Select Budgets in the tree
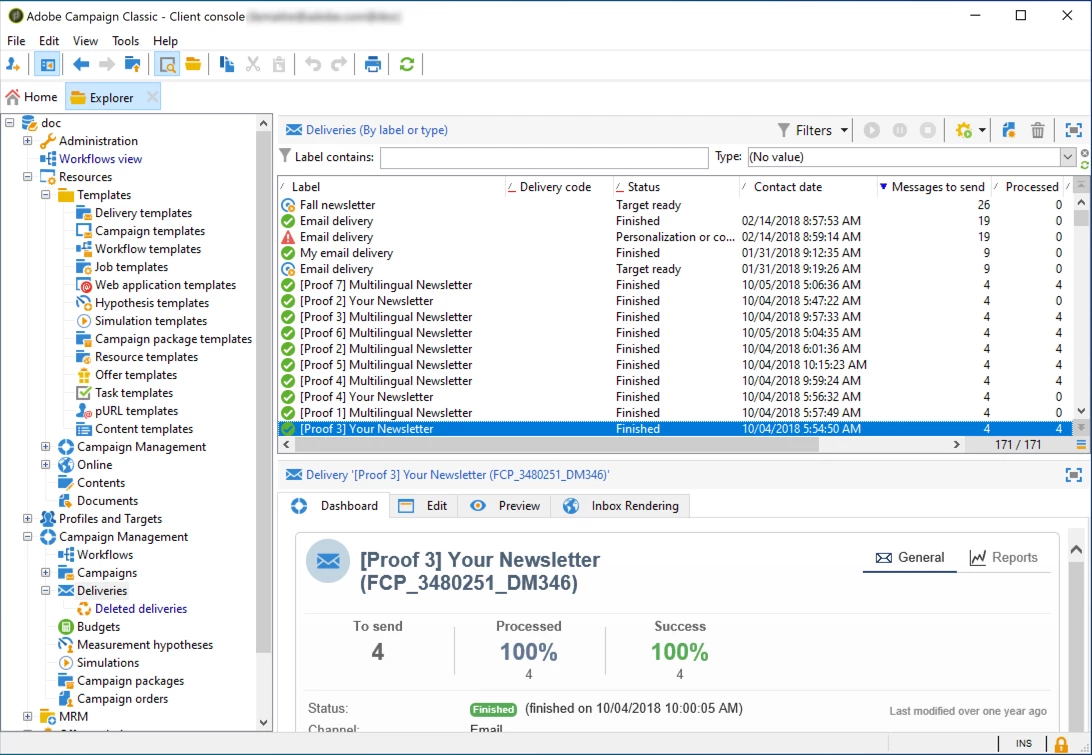 click(98, 627)
